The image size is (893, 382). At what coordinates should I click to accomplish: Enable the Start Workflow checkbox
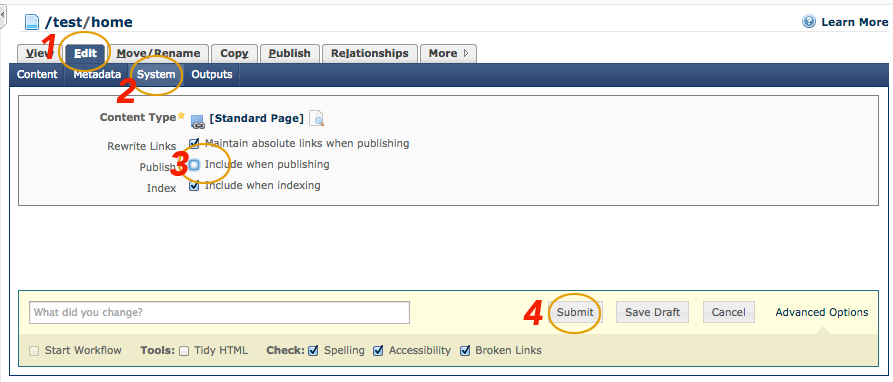coord(34,351)
